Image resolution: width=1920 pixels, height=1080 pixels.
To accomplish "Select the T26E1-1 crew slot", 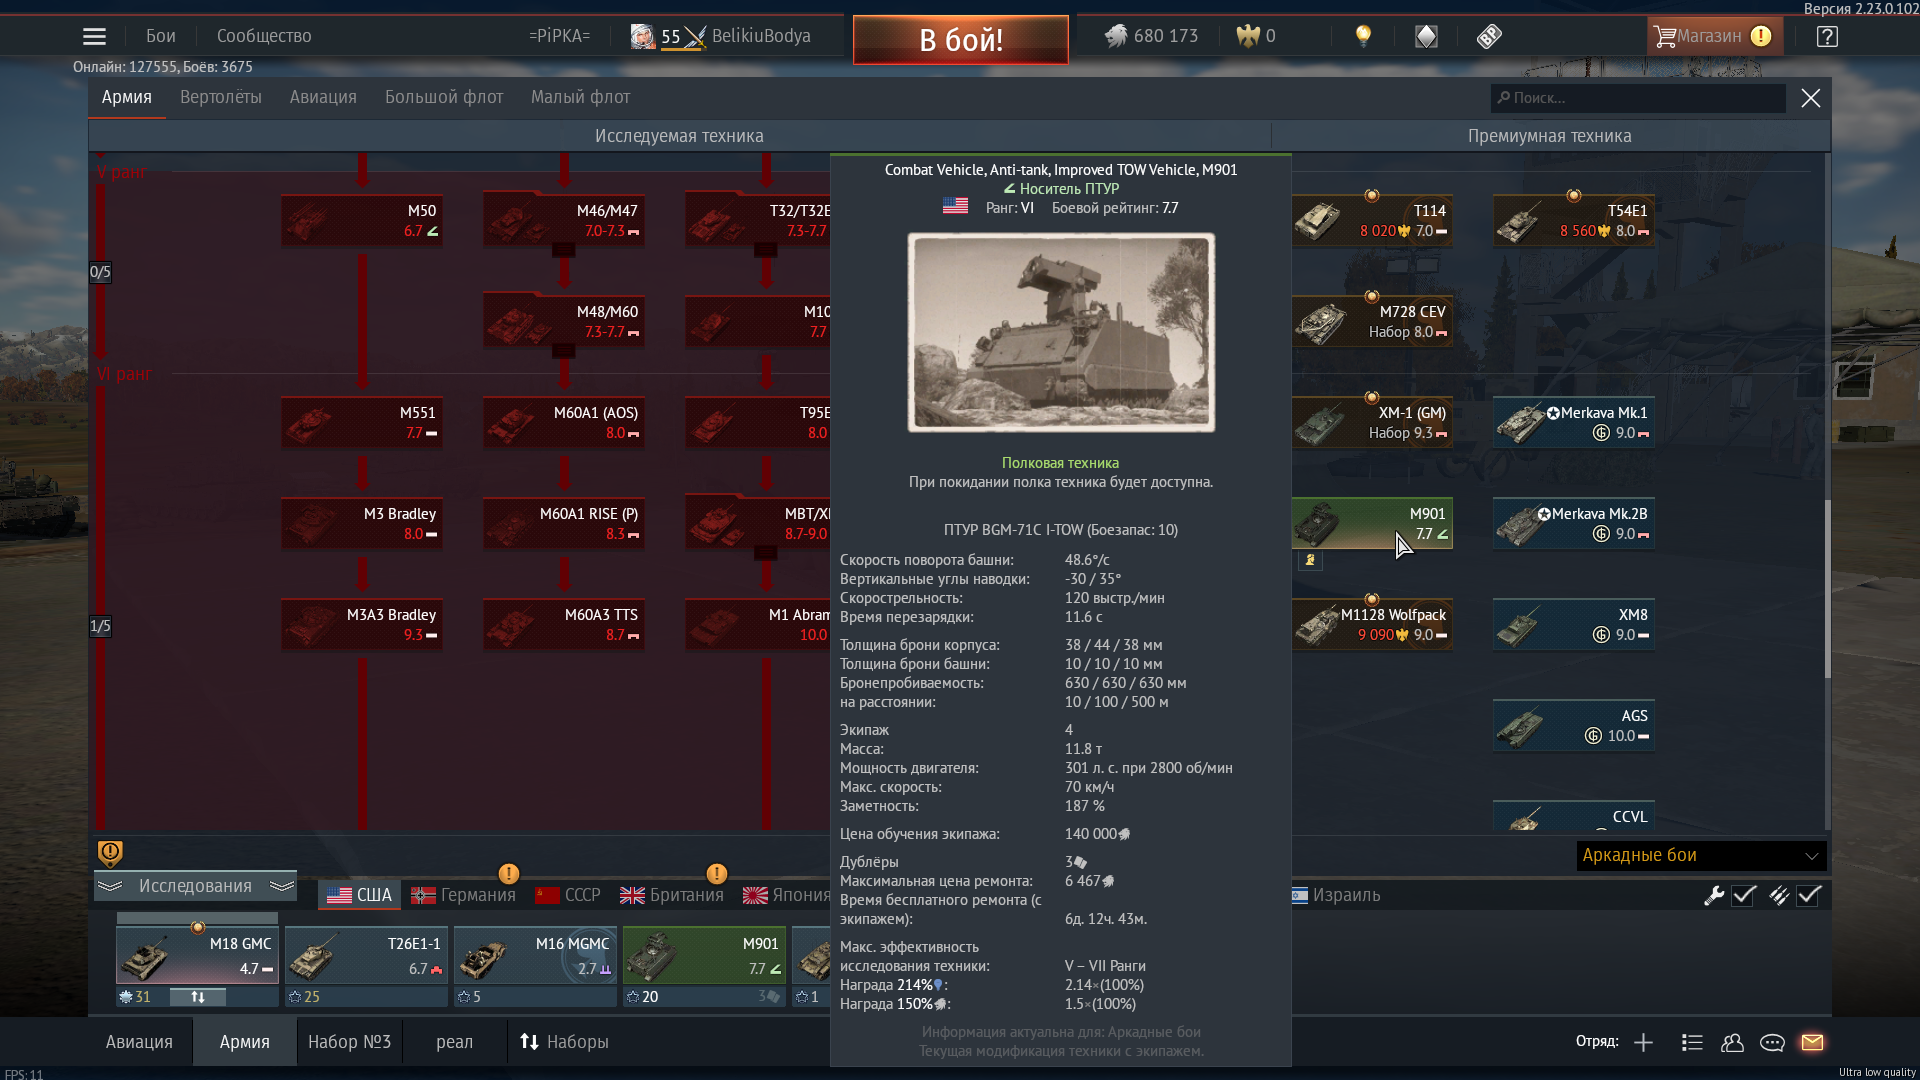I will click(x=366, y=957).
